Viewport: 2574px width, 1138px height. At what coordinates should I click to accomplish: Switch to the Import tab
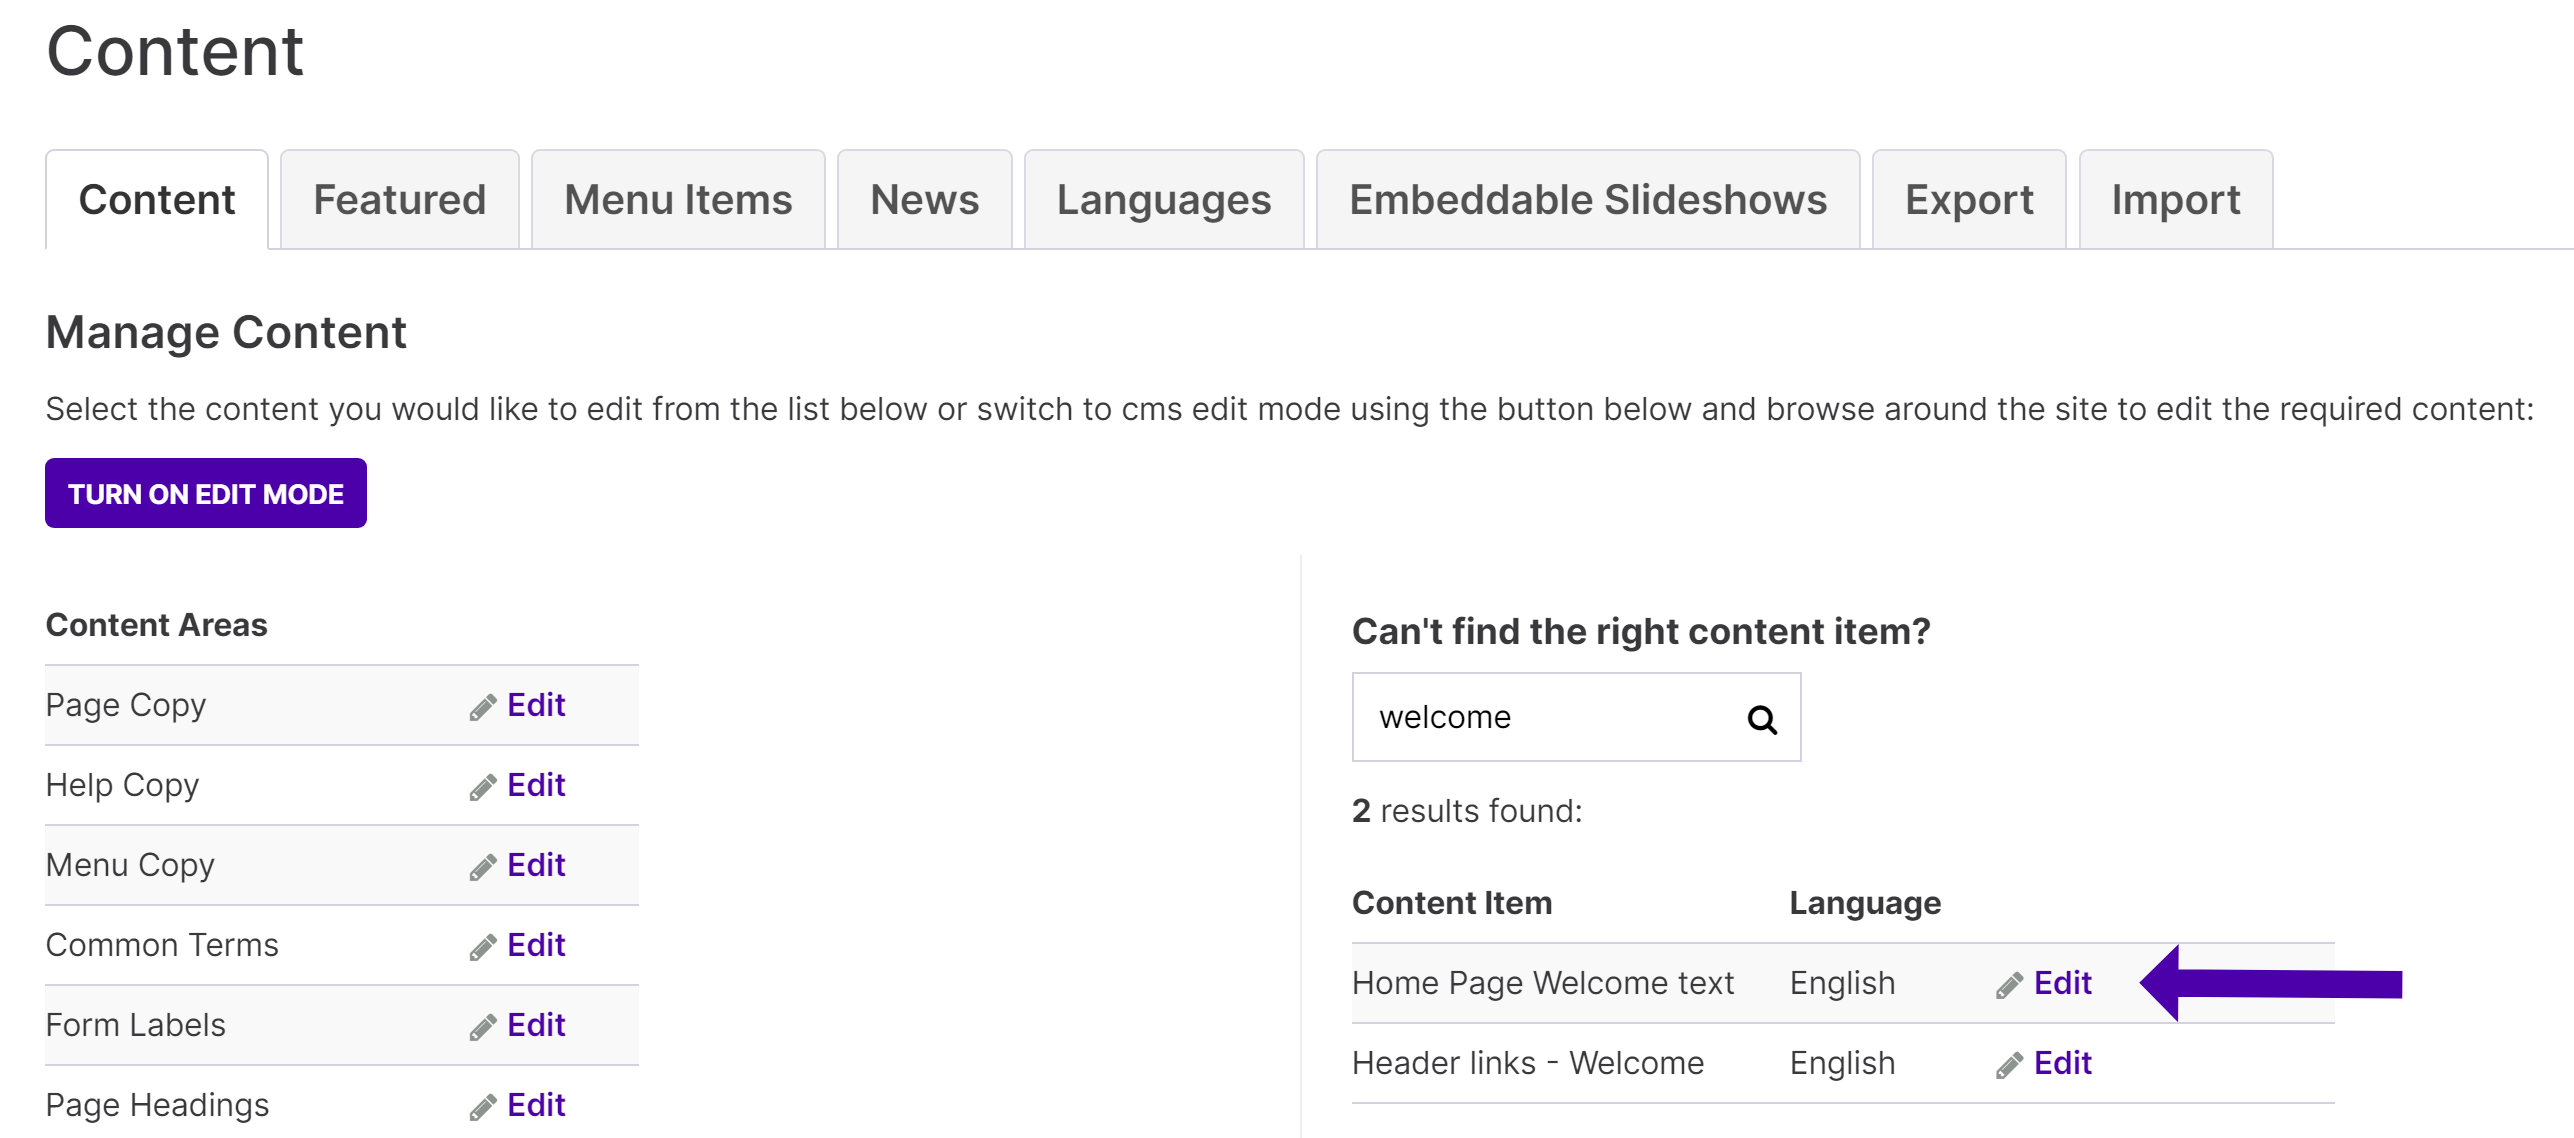(x=2176, y=200)
